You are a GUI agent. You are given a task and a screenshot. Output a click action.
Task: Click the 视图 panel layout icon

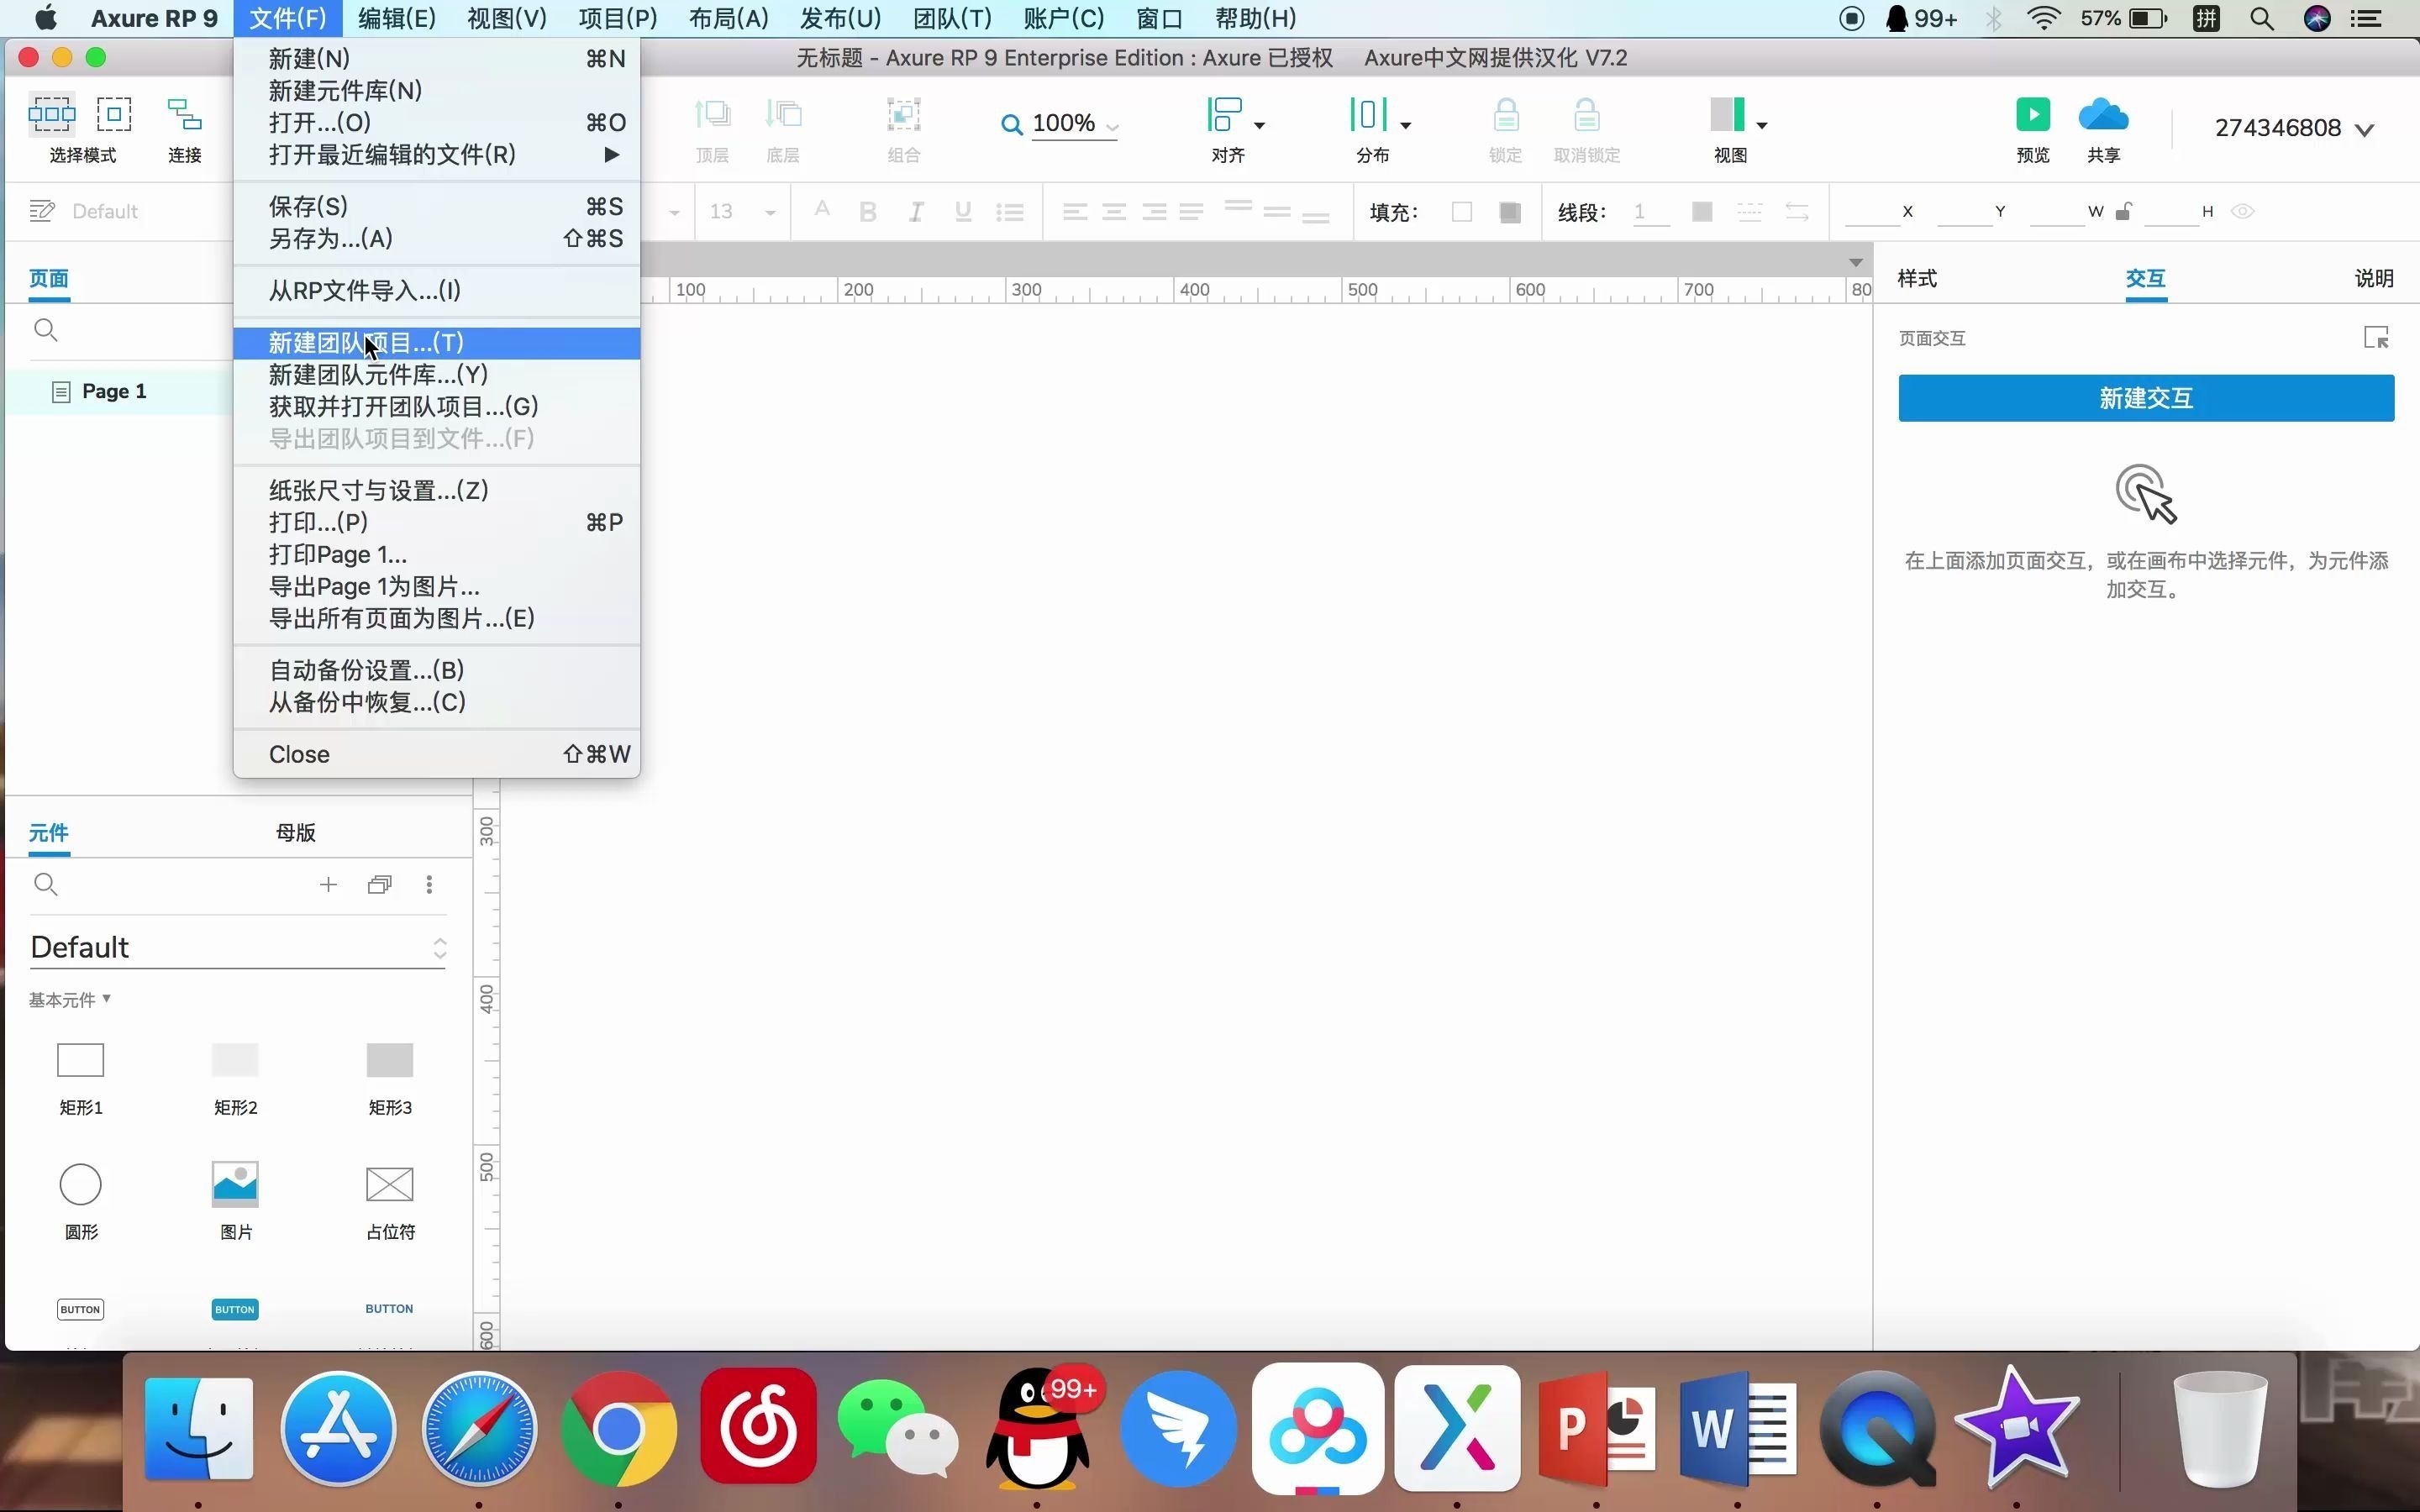pos(1728,114)
